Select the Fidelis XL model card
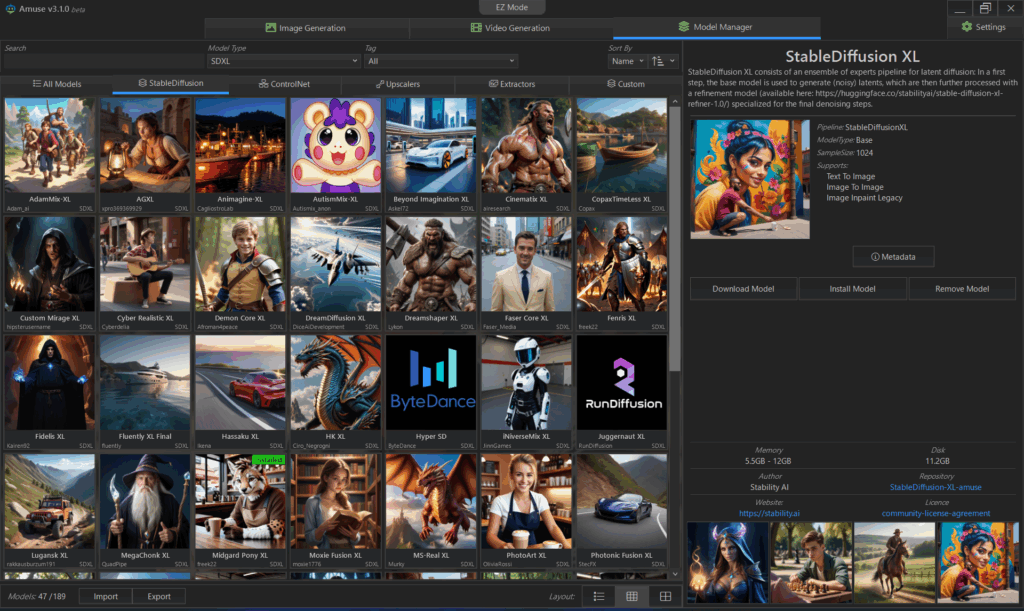This screenshot has height=611, width=1024. point(50,392)
